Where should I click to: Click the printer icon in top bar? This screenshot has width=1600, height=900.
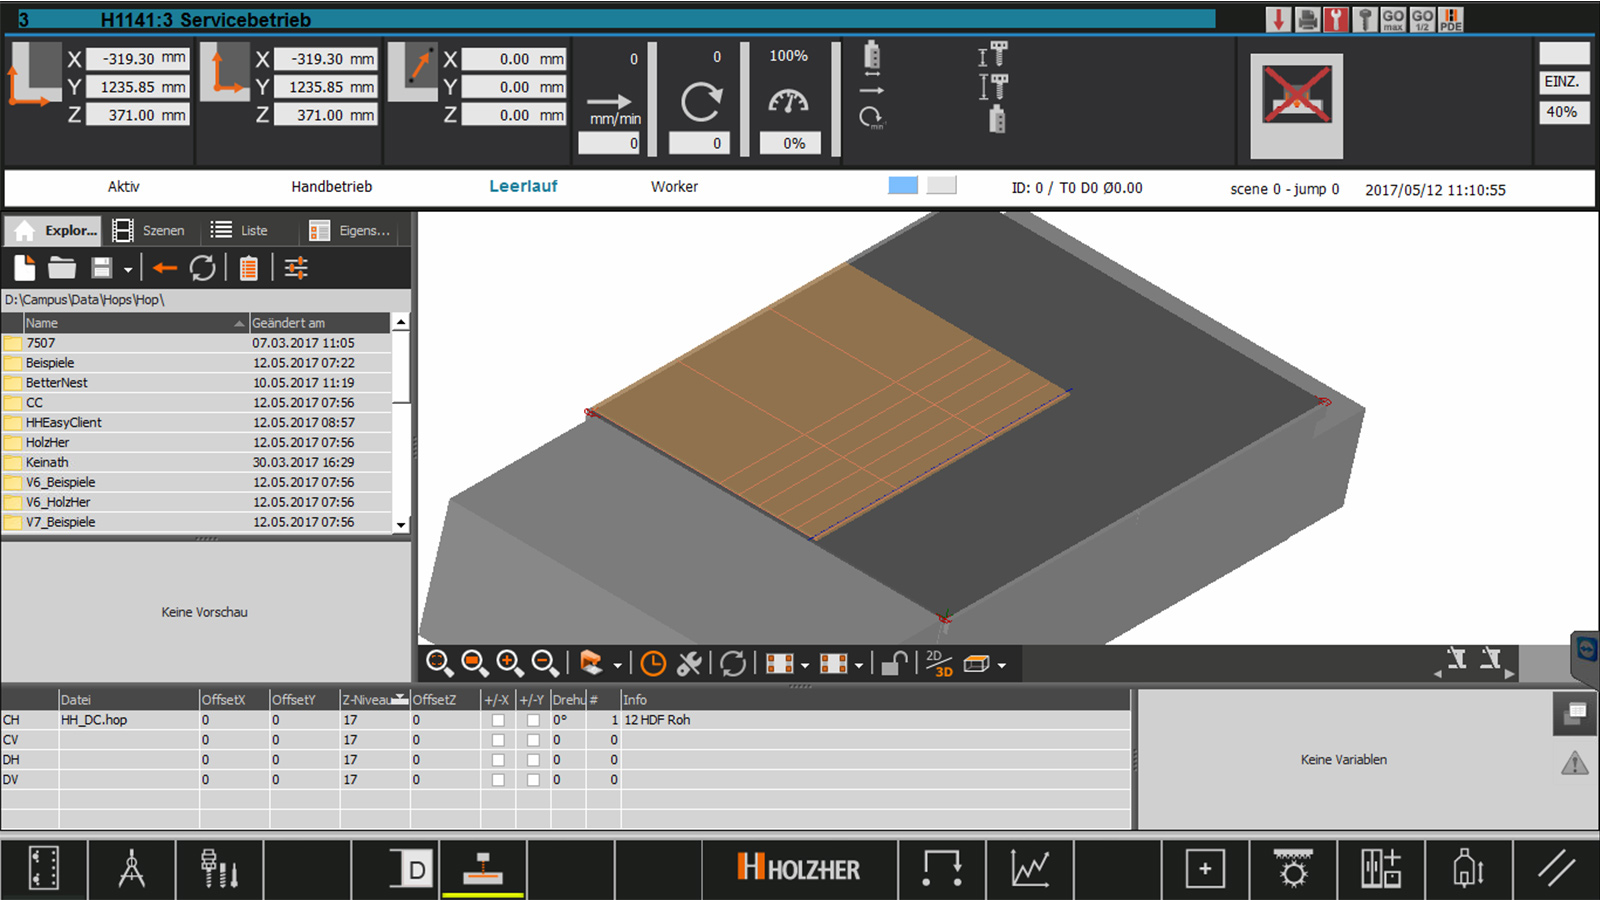coord(1307,19)
